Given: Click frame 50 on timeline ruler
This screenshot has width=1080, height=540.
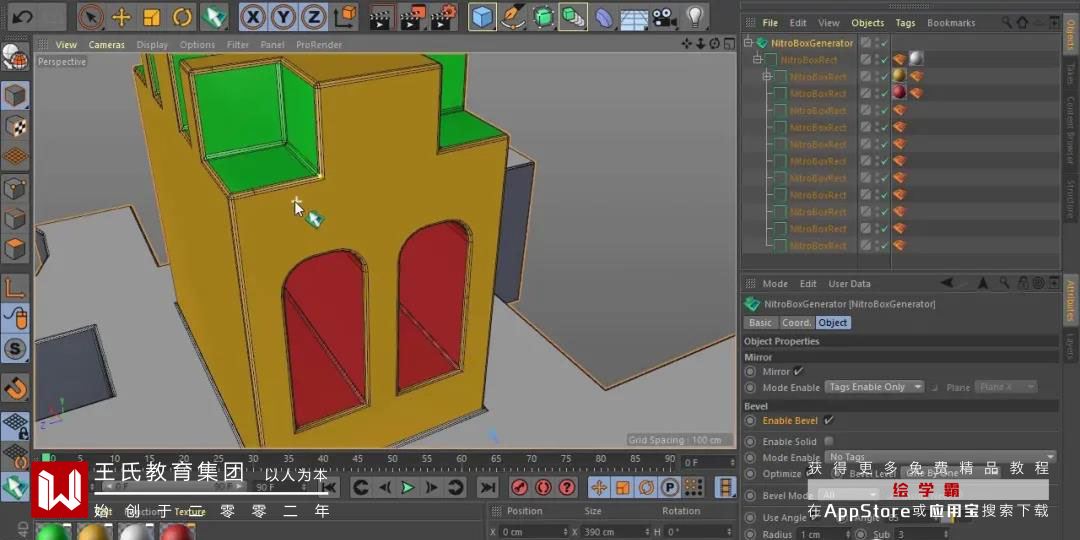Looking at the screenshot, I should pos(392,459).
